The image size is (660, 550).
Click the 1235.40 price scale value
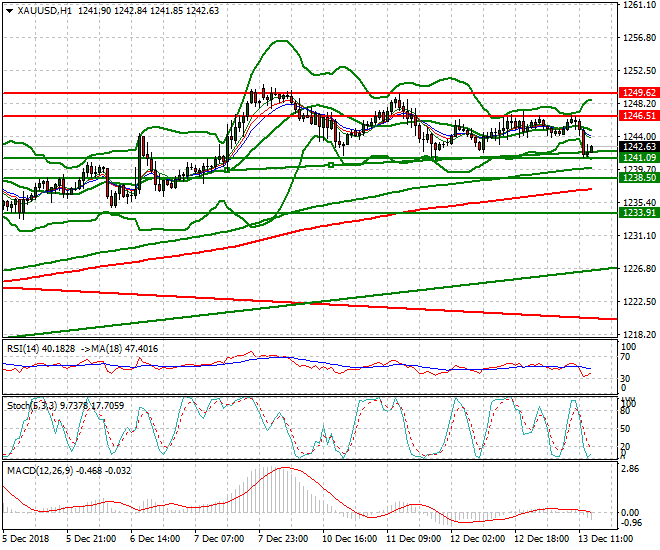tap(639, 202)
